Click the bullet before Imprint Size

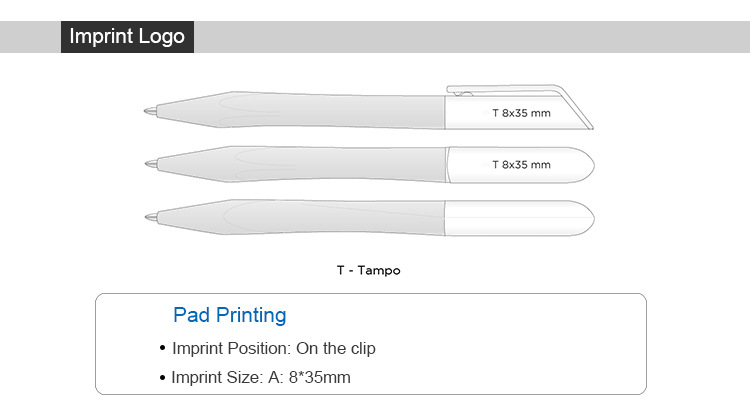163,378
